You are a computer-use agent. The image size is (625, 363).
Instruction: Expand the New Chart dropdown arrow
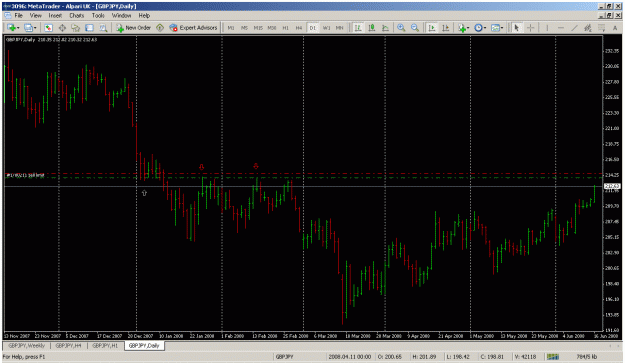pyautogui.click(x=18, y=27)
